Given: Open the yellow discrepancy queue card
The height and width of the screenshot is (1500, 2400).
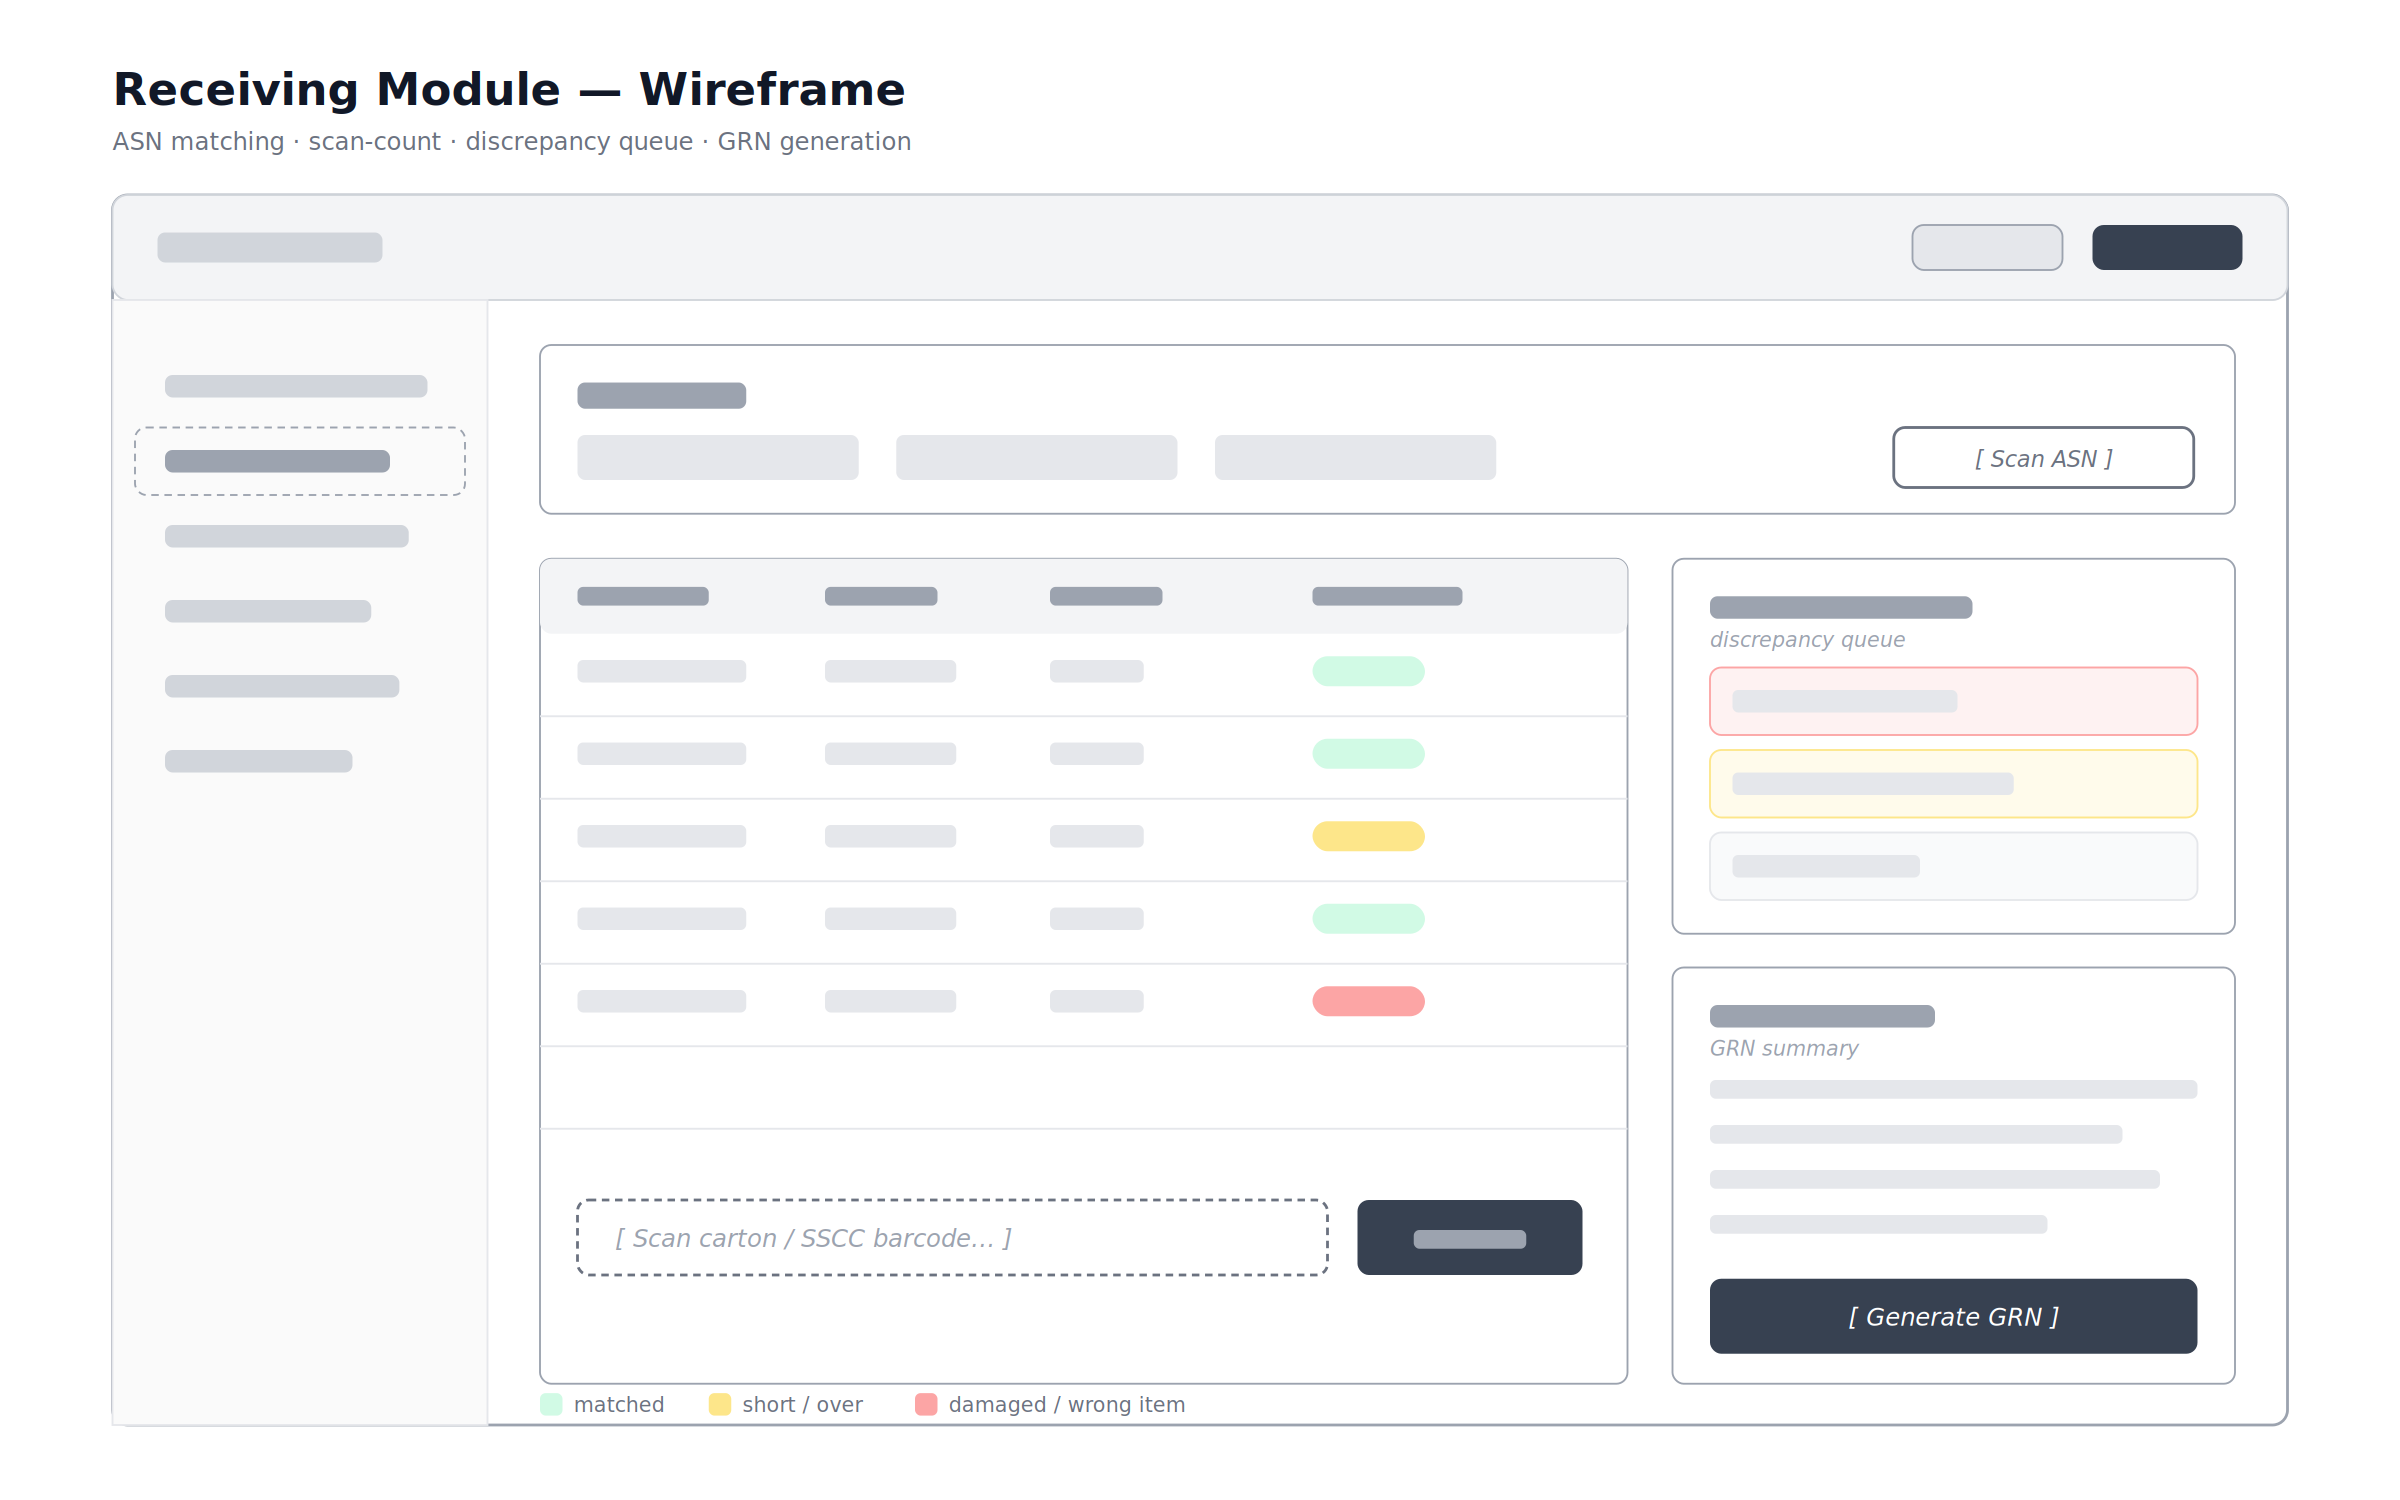Looking at the screenshot, I should coord(1953,784).
